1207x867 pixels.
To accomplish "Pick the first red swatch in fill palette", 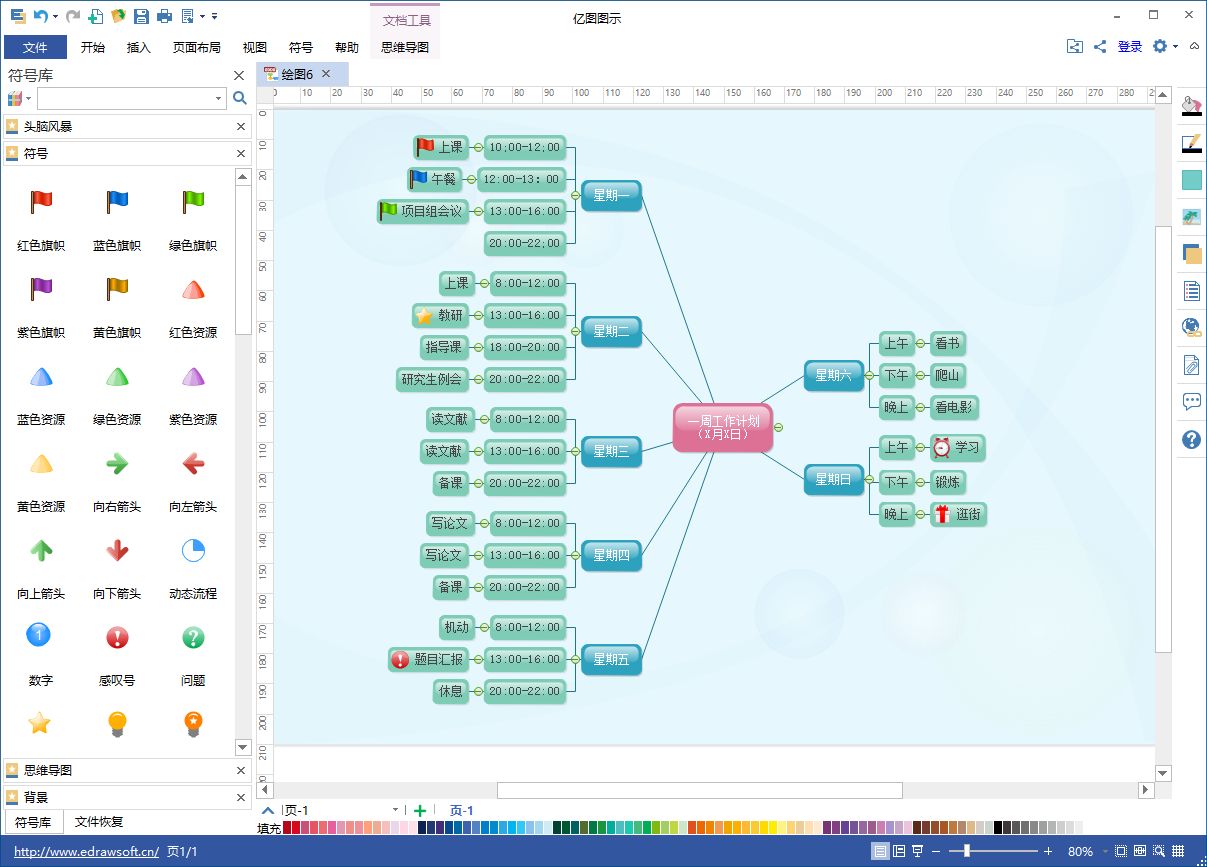I will coord(287,828).
